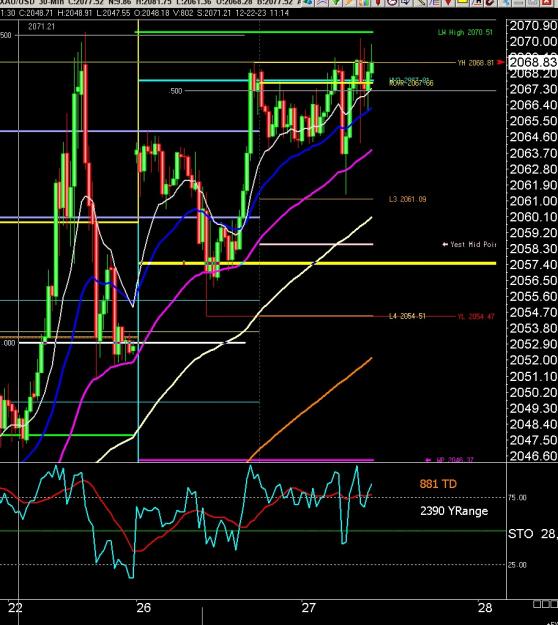The height and width of the screenshot is (625, 558).
Task: Click the 2050.20 price axis label
Action: [533, 392]
